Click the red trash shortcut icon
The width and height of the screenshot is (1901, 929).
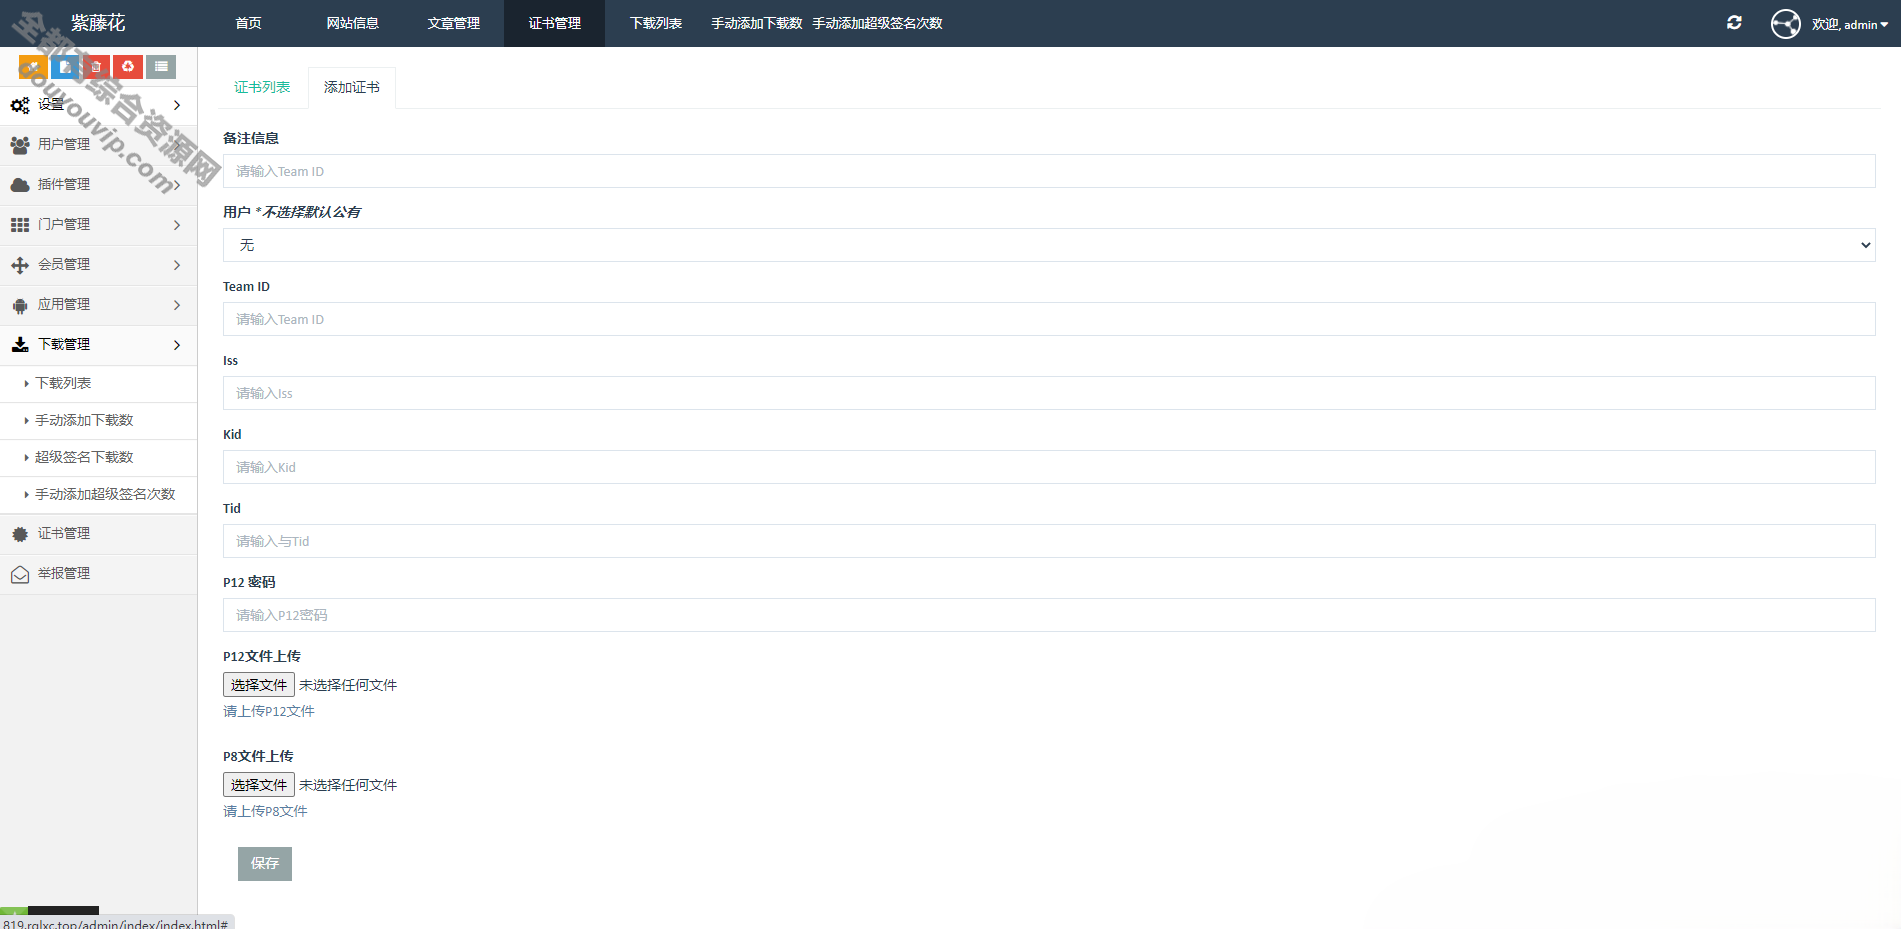pos(96,67)
